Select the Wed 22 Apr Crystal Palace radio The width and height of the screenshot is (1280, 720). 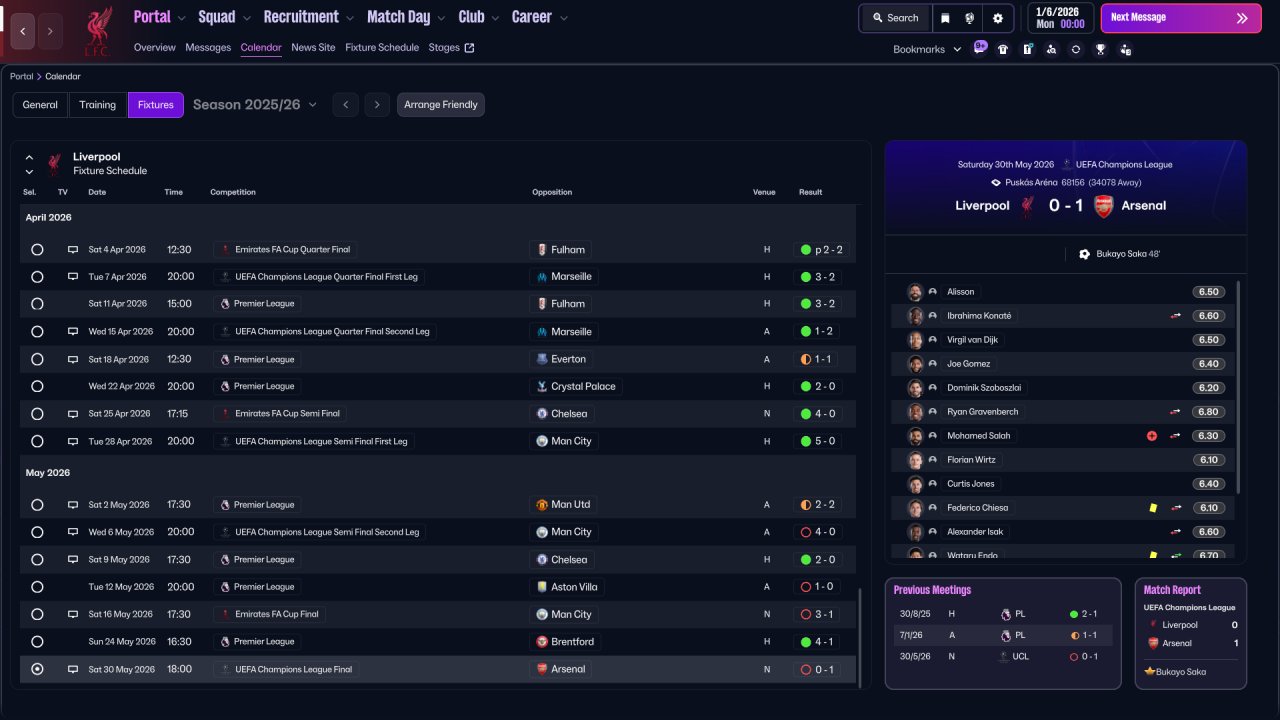coord(37,386)
